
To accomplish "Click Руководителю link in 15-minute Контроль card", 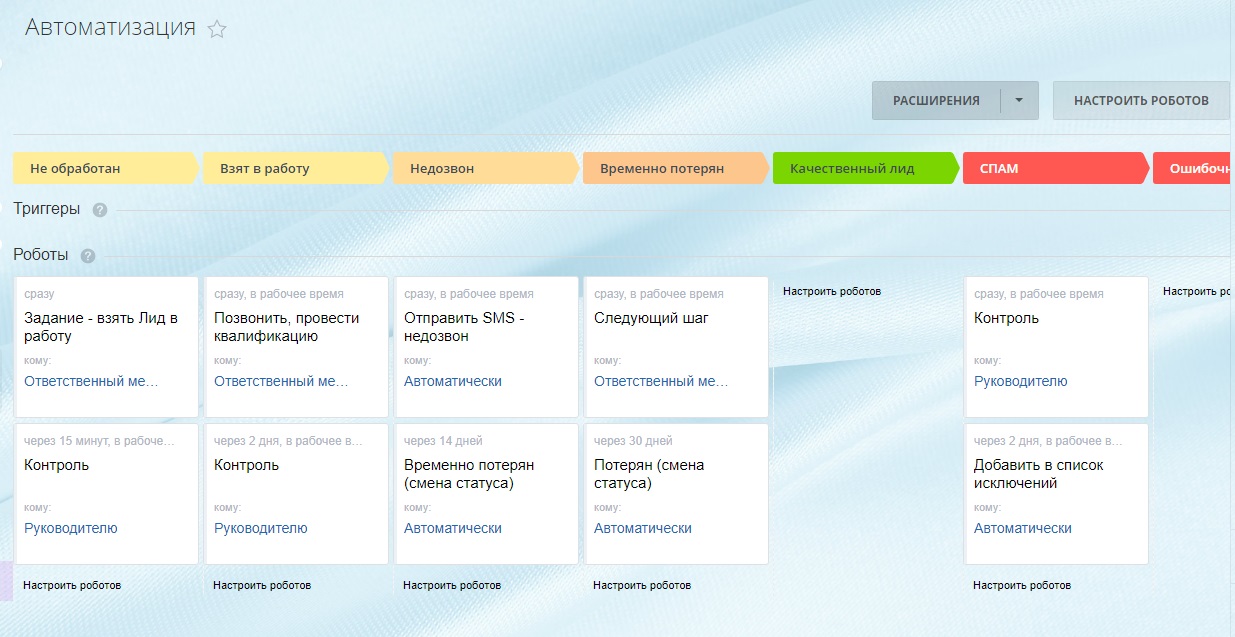I will click(71, 528).
